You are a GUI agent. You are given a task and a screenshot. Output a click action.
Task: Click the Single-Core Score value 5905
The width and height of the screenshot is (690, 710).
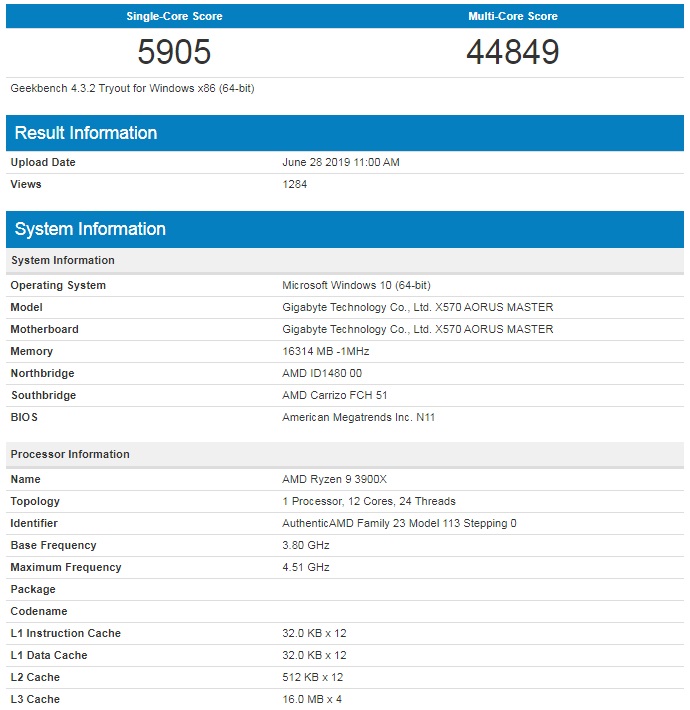[x=174, y=52]
